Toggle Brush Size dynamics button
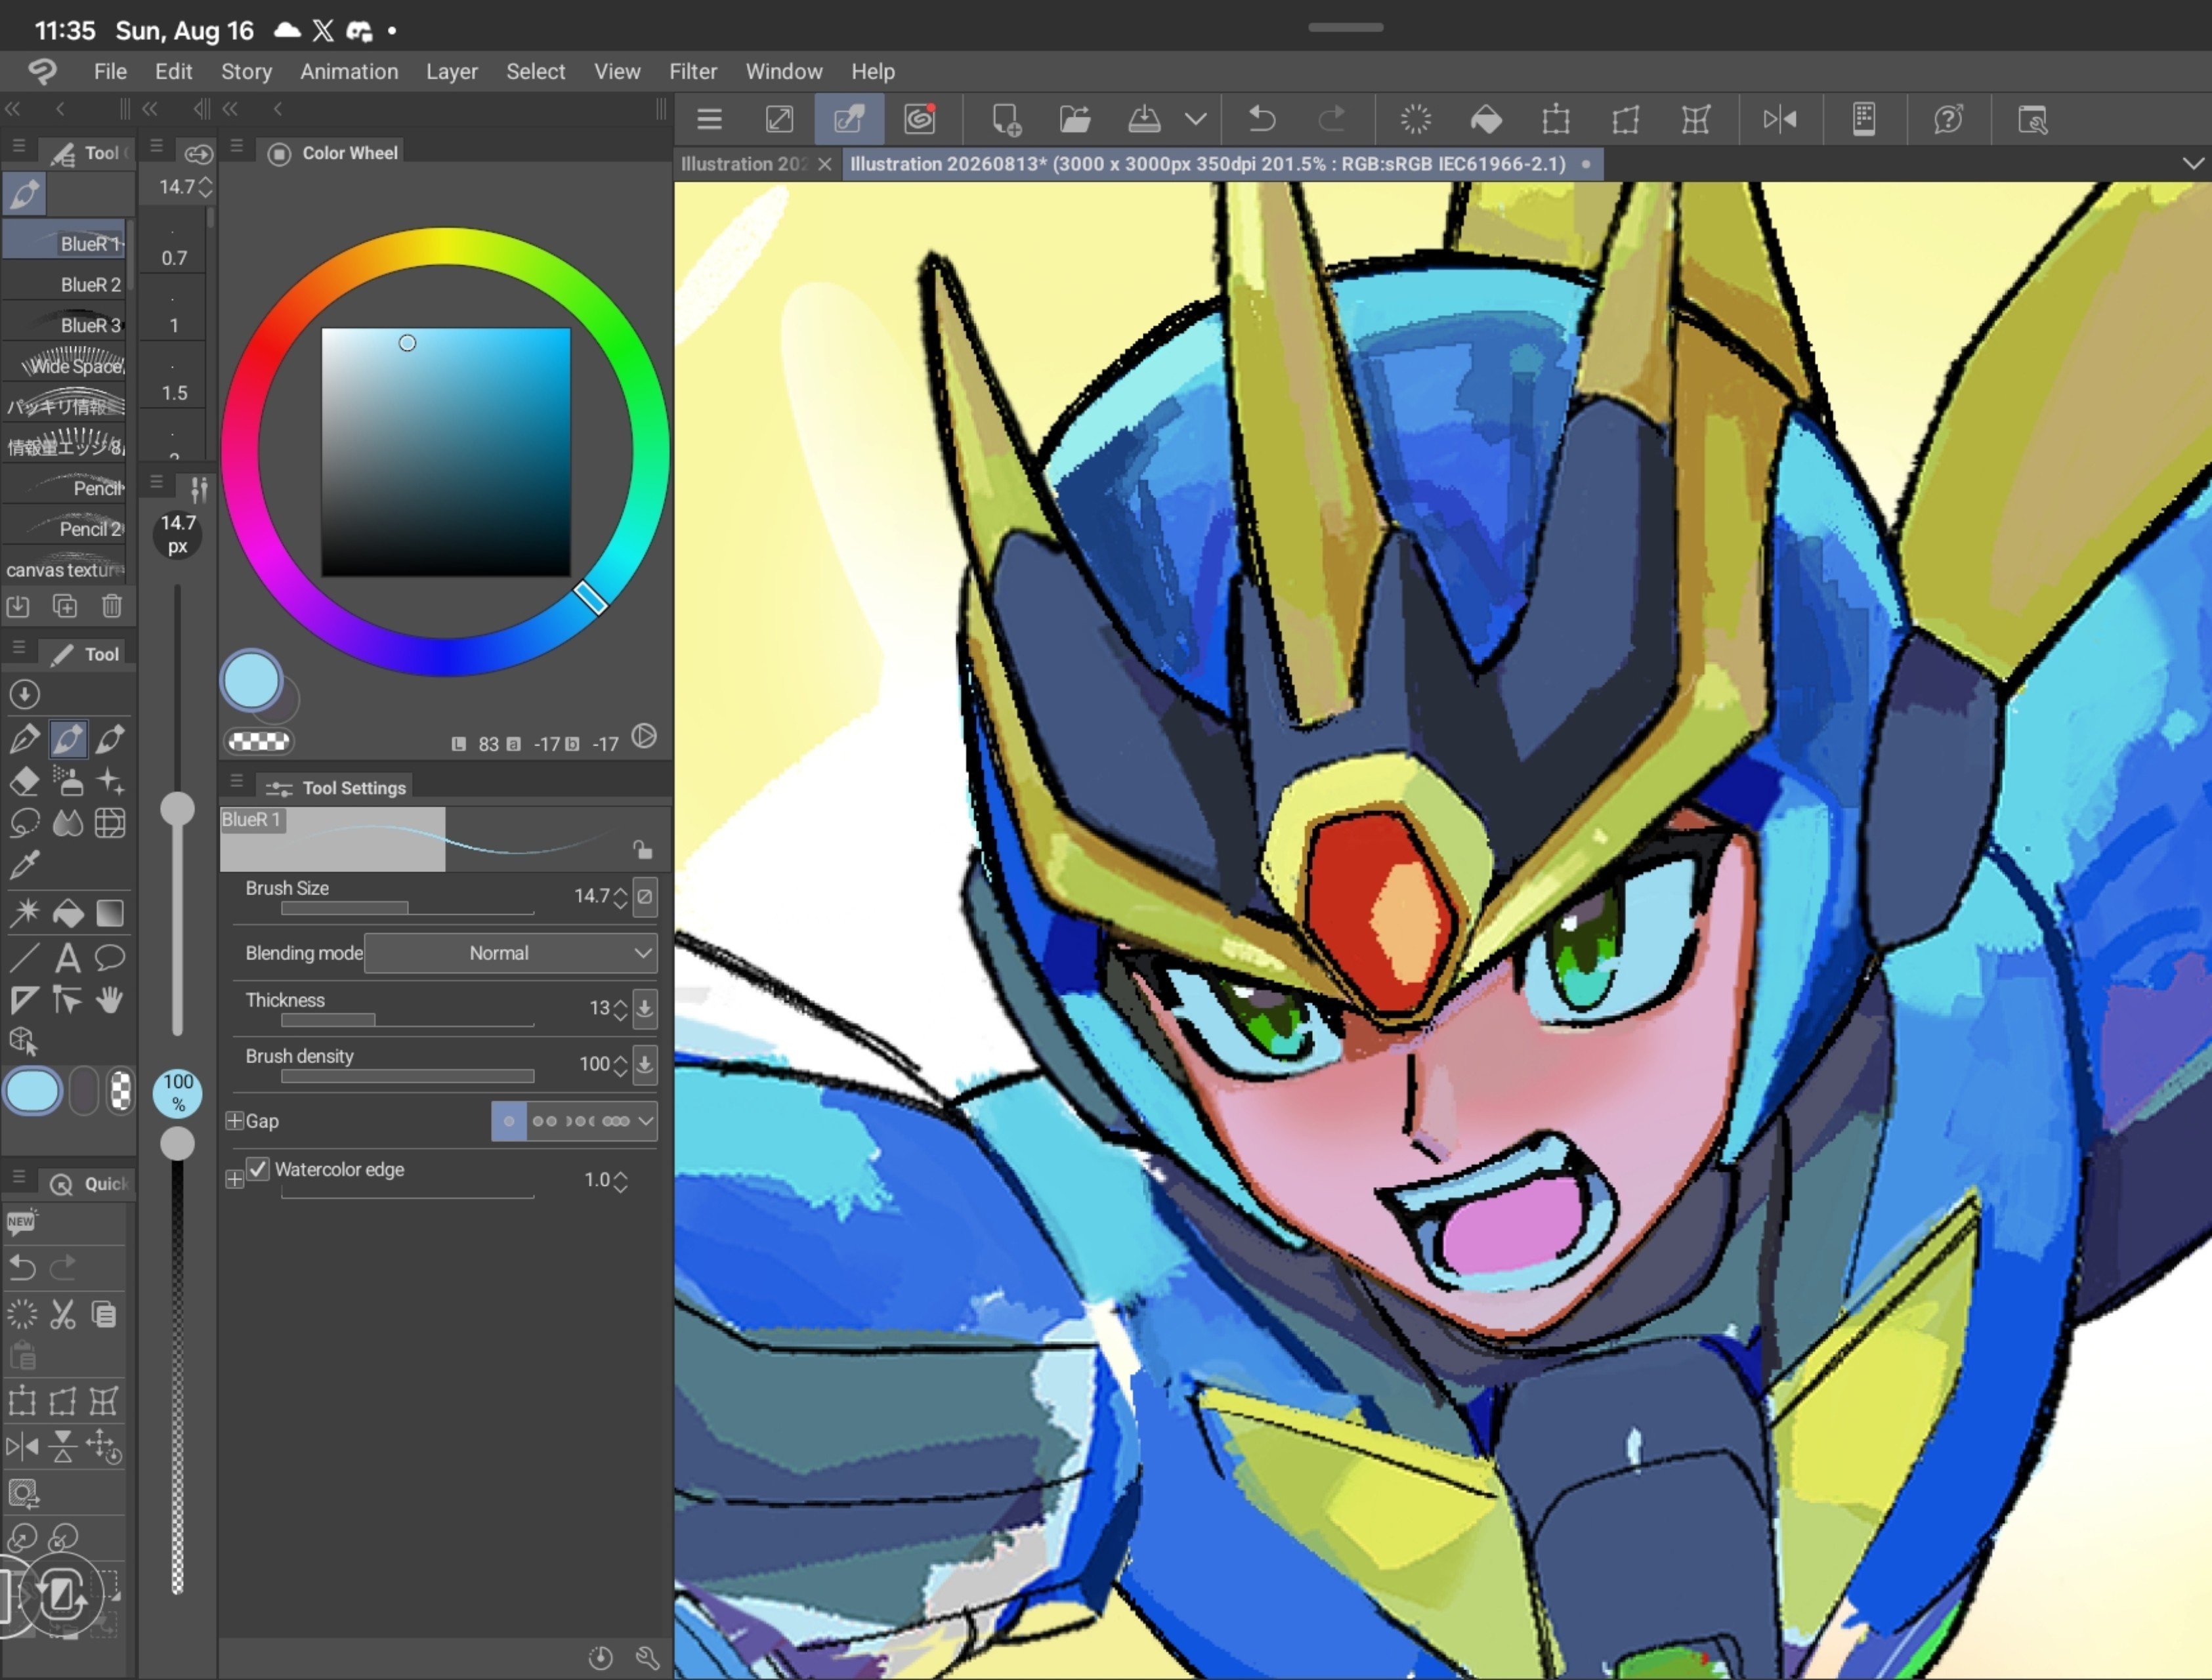Screen dimensions: 2212x1680 [x=645, y=897]
